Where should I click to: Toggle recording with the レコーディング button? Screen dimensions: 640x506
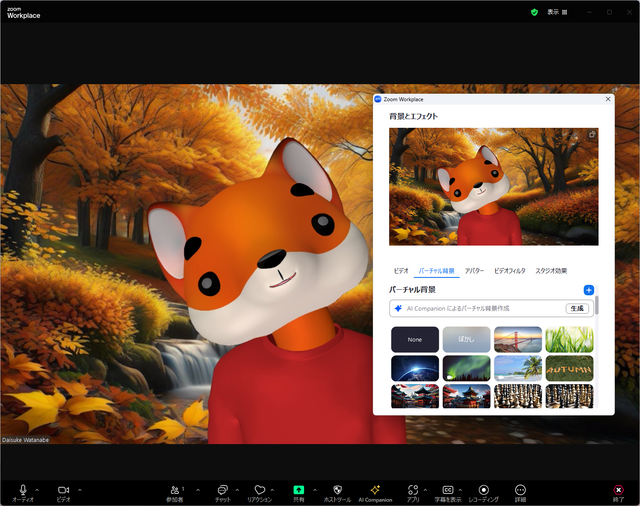click(x=483, y=490)
